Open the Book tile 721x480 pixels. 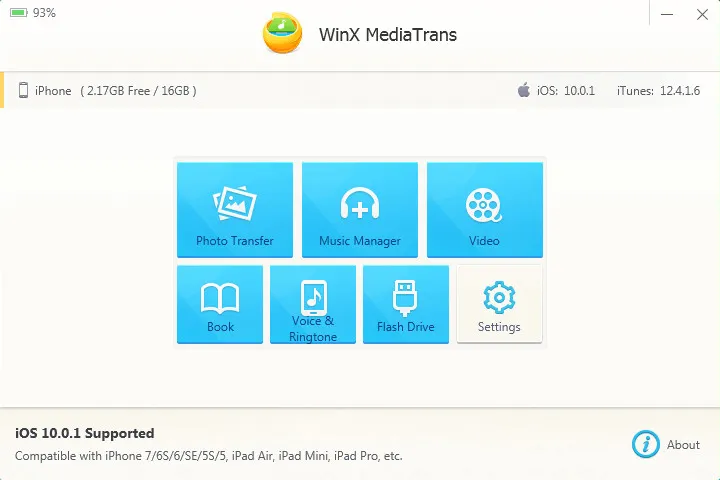tap(220, 304)
